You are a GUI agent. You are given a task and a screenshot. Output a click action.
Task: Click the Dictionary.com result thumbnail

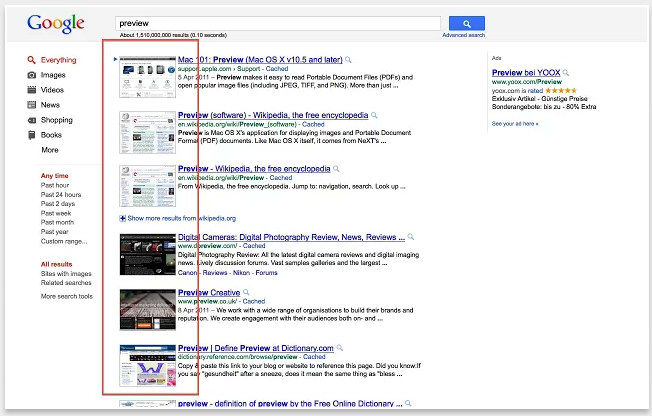coord(147,365)
